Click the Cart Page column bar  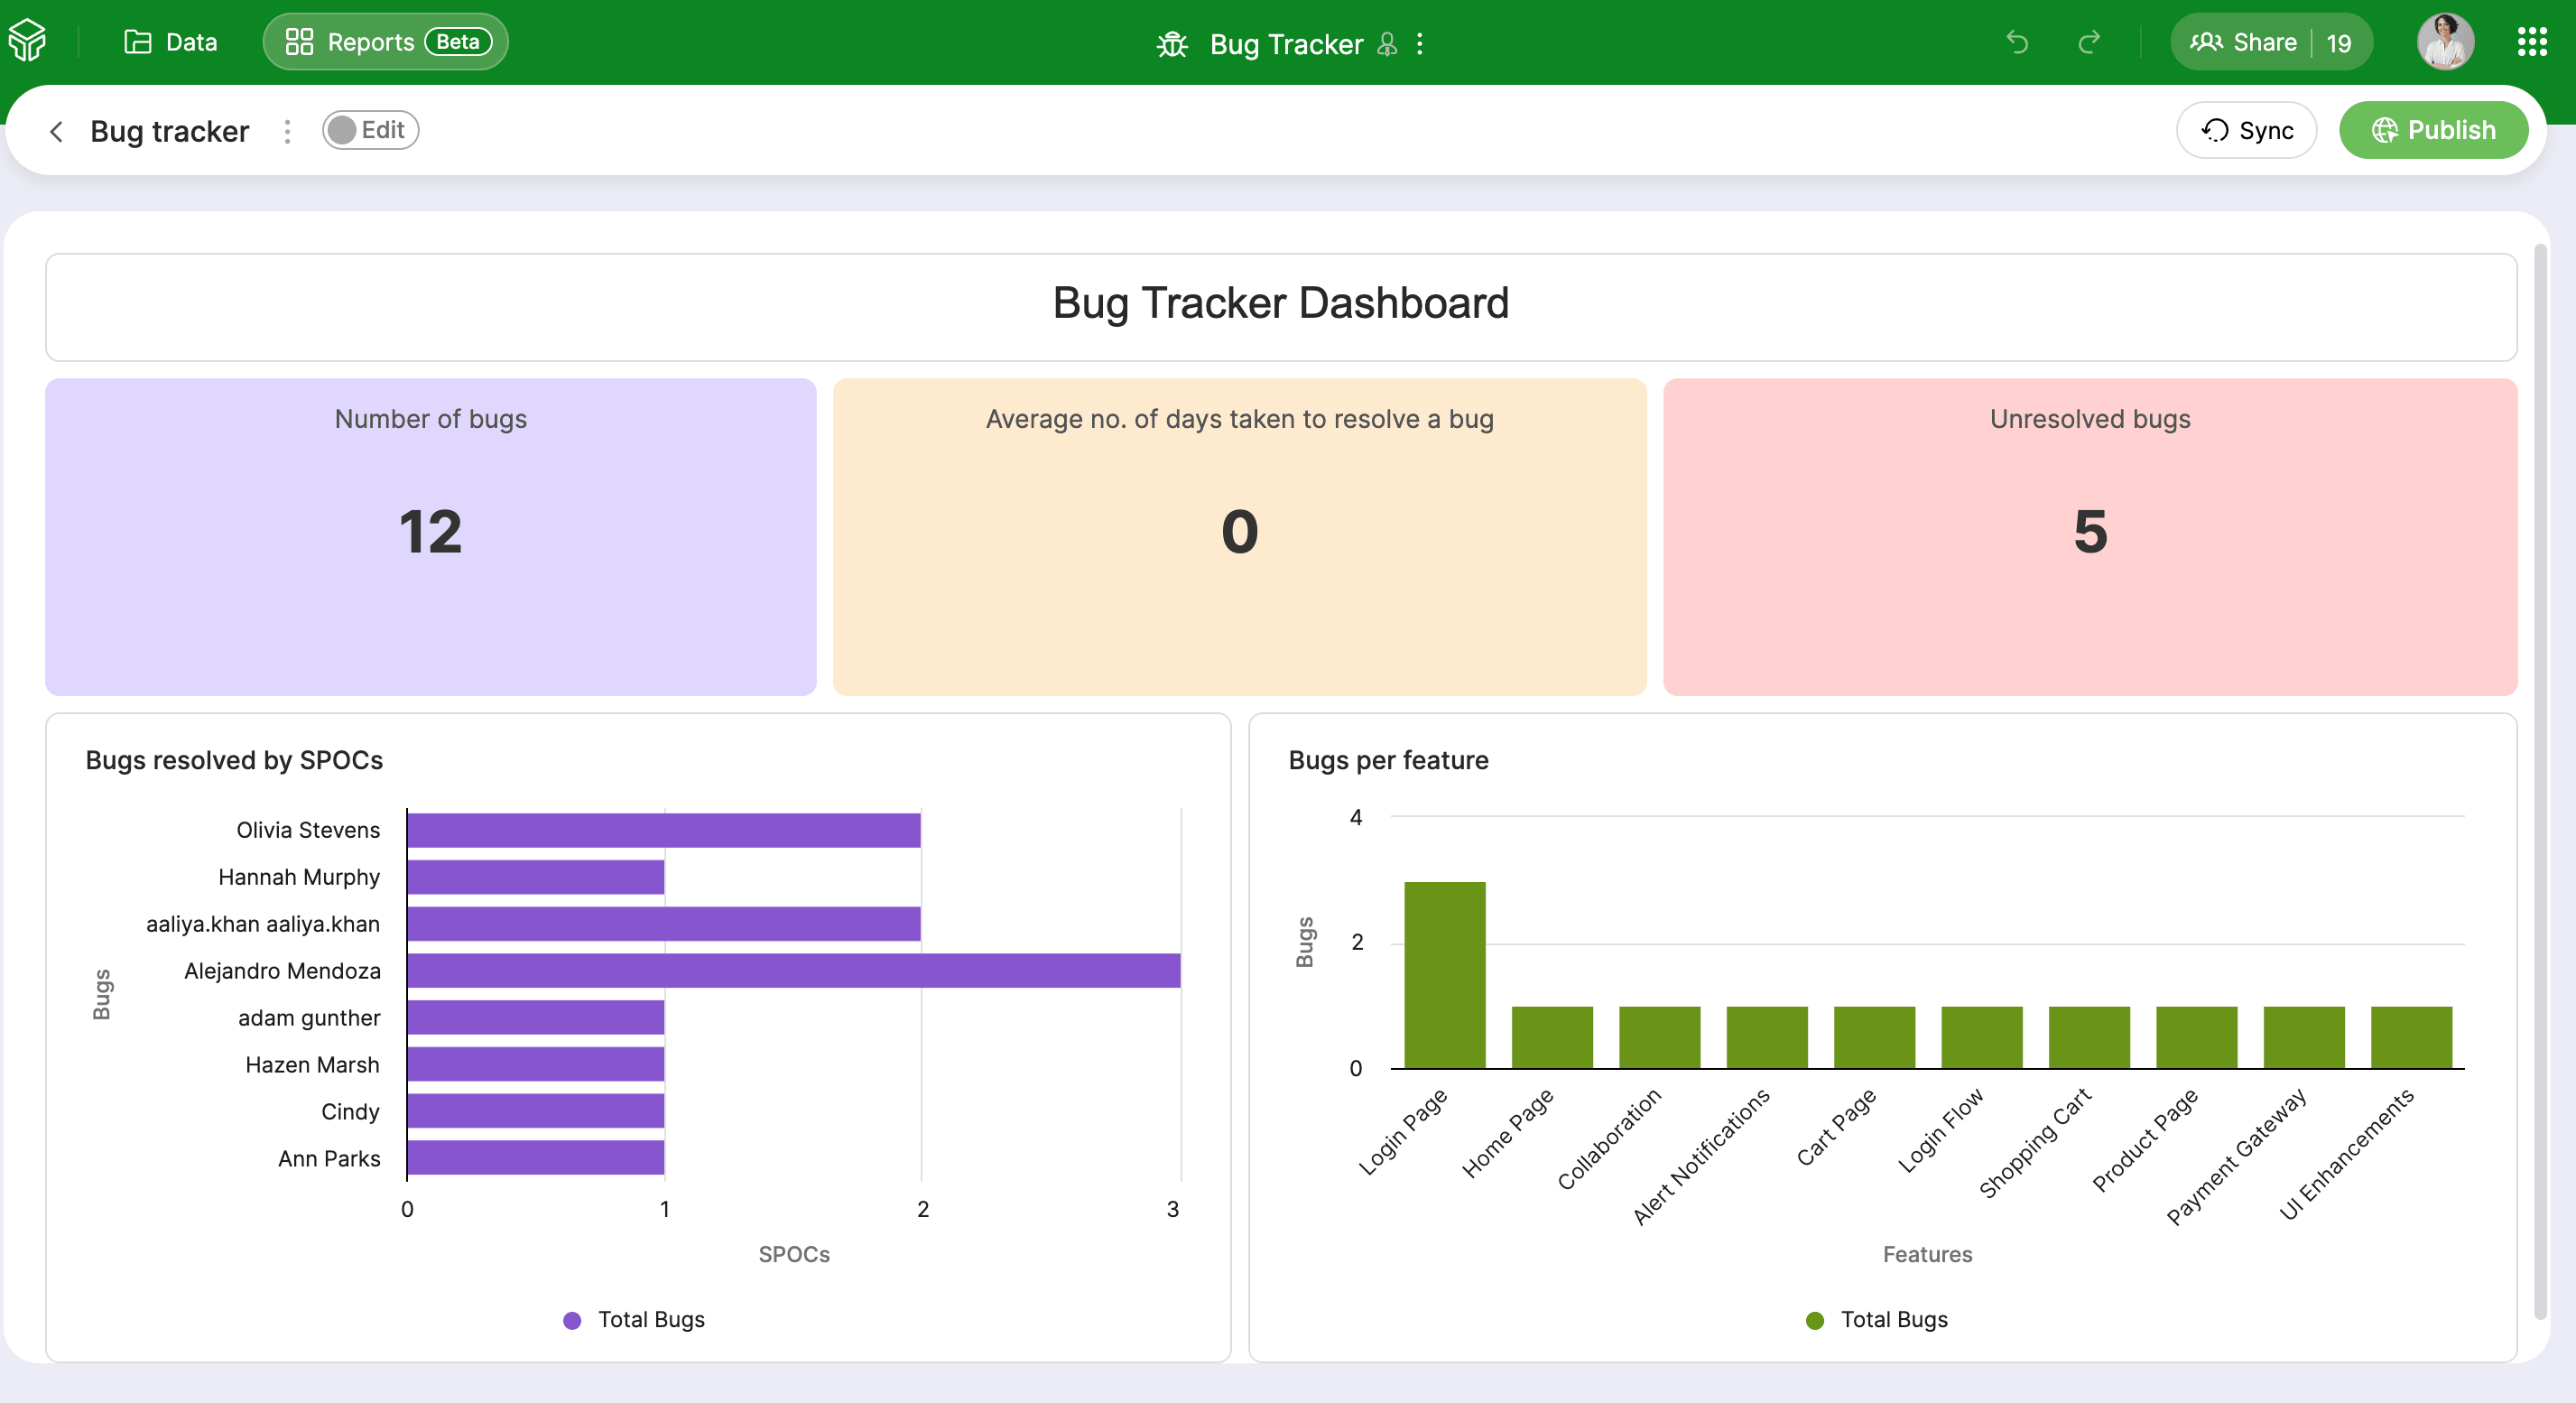point(1875,1037)
